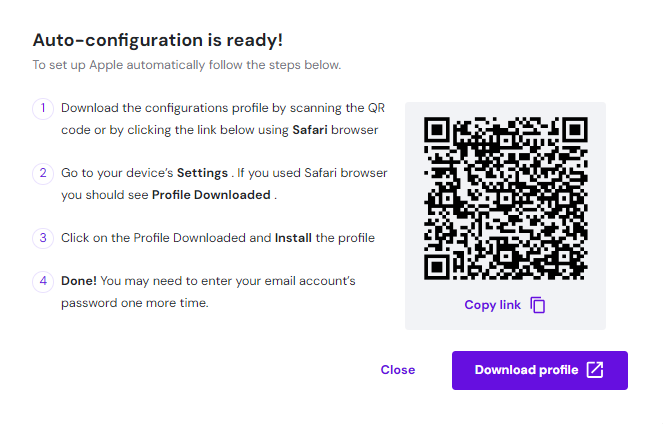Select the step 4 number circle

coord(43,281)
